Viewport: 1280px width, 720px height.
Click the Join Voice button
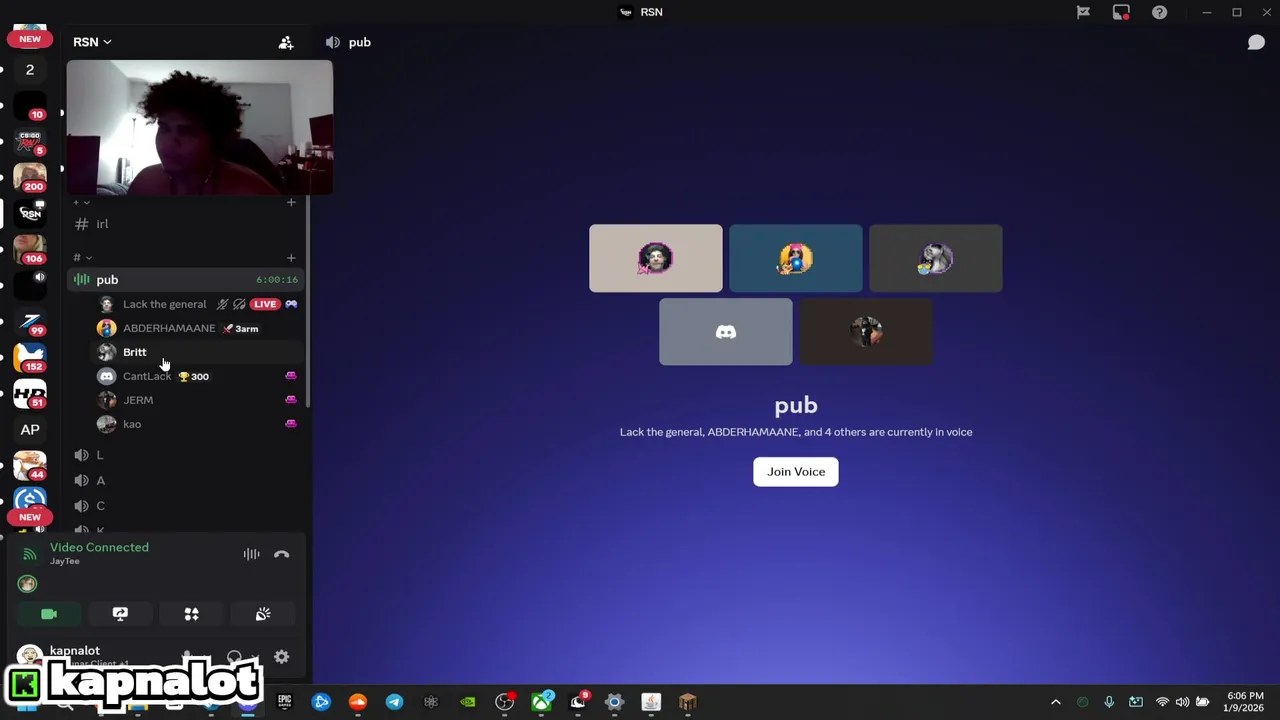point(796,472)
